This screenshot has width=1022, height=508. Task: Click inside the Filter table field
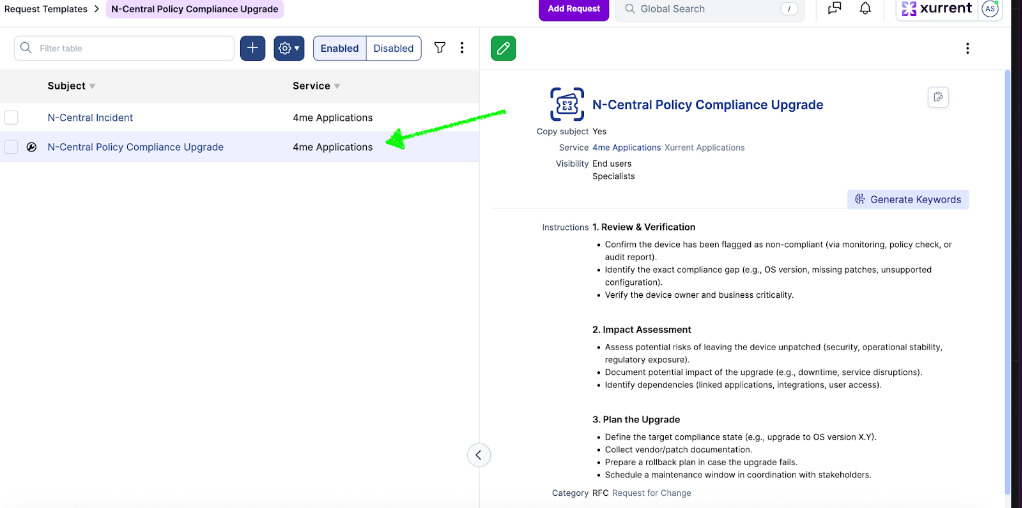(x=124, y=48)
